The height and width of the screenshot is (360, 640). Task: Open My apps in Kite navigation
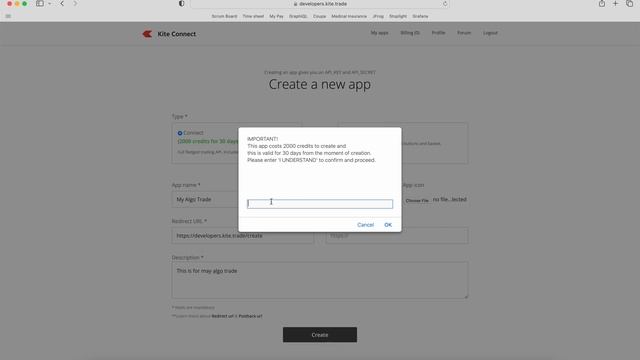[x=379, y=33]
